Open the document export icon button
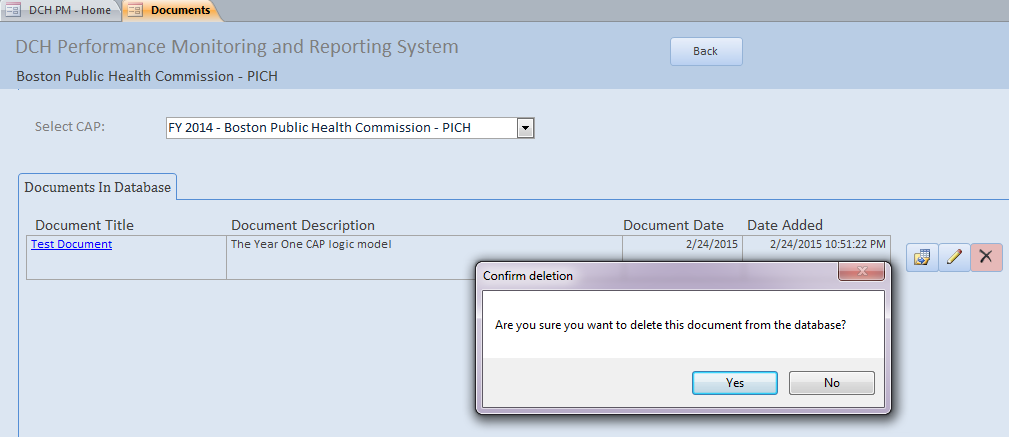1009x437 pixels. click(x=921, y=257)
